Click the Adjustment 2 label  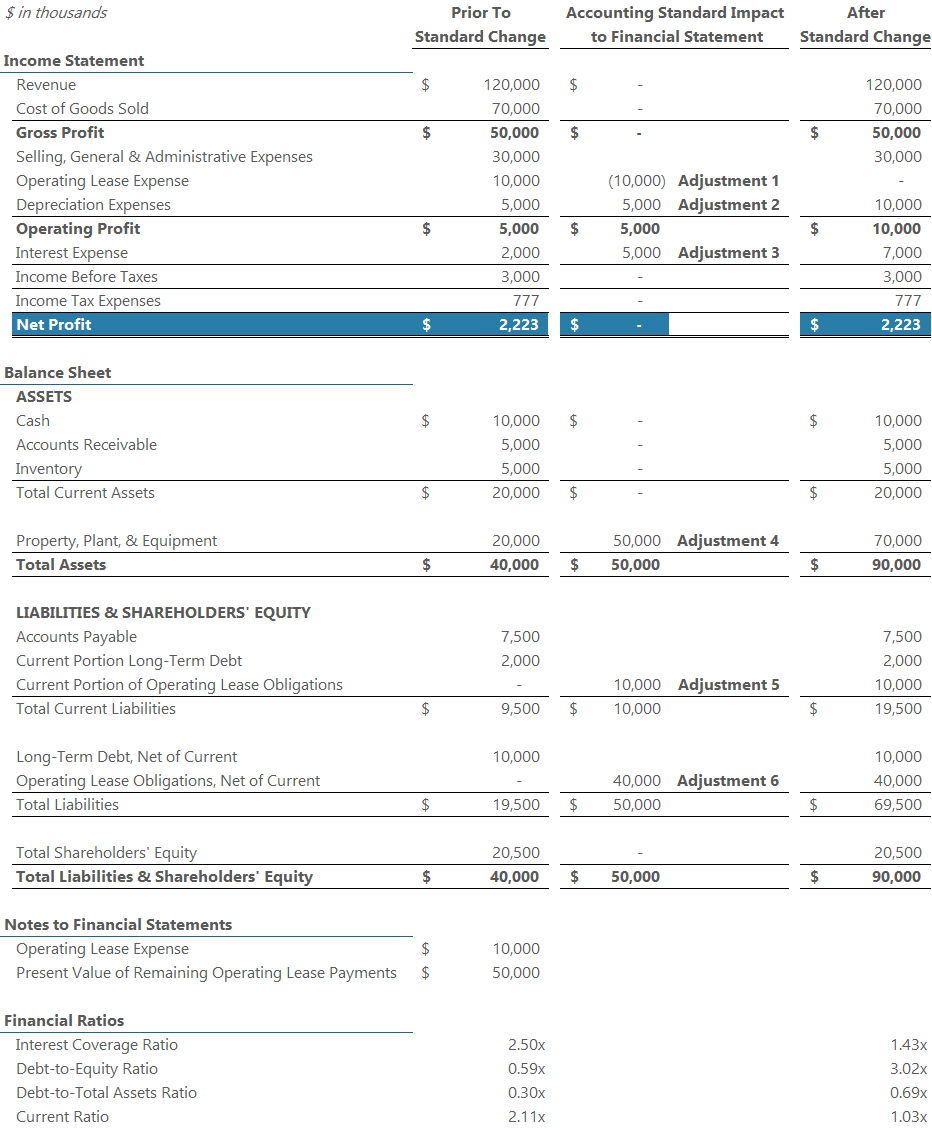coord(728,204)
